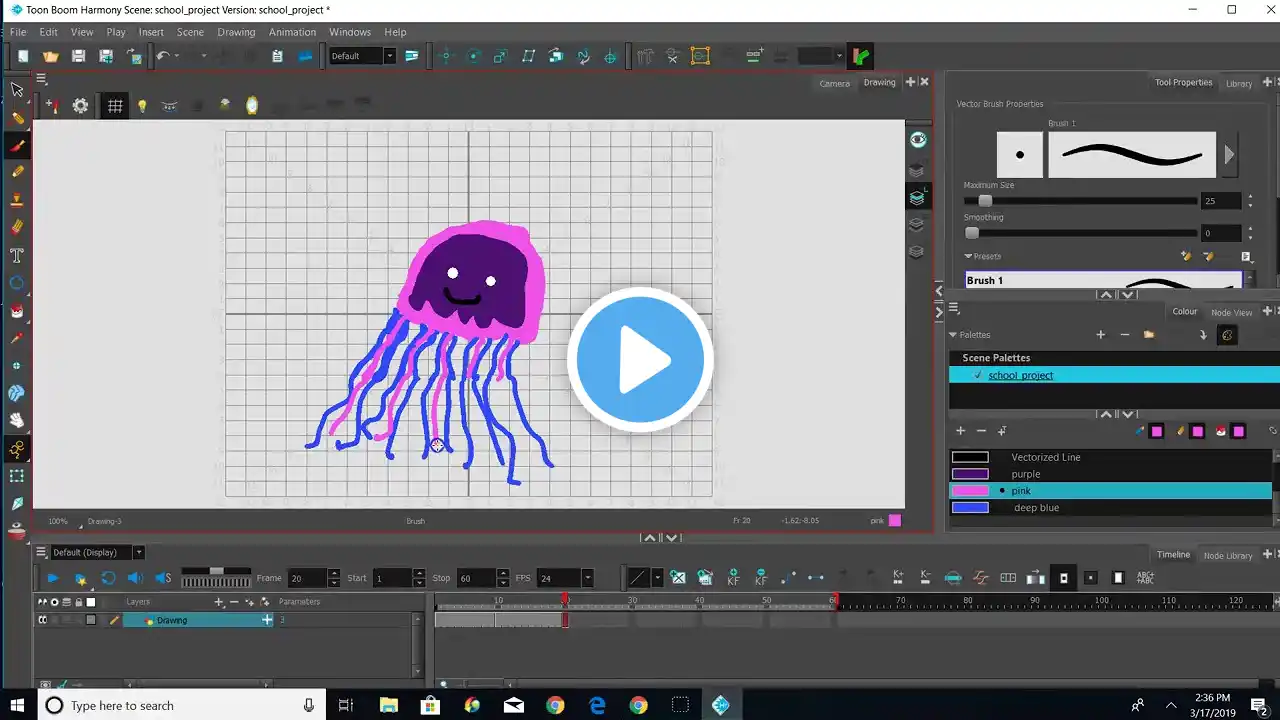The image size is (1280, 720).
Task: Click the Add Keyframe (KF+) icon
Action: pos(733,578)
